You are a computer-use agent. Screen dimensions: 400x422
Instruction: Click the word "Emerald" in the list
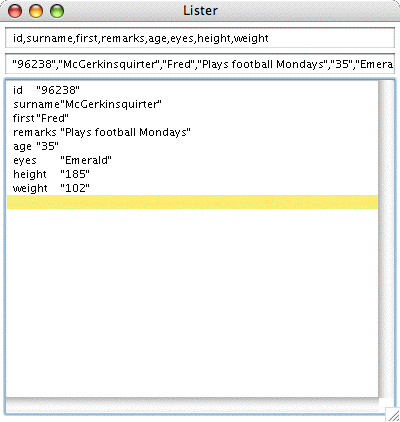[86, 160]
